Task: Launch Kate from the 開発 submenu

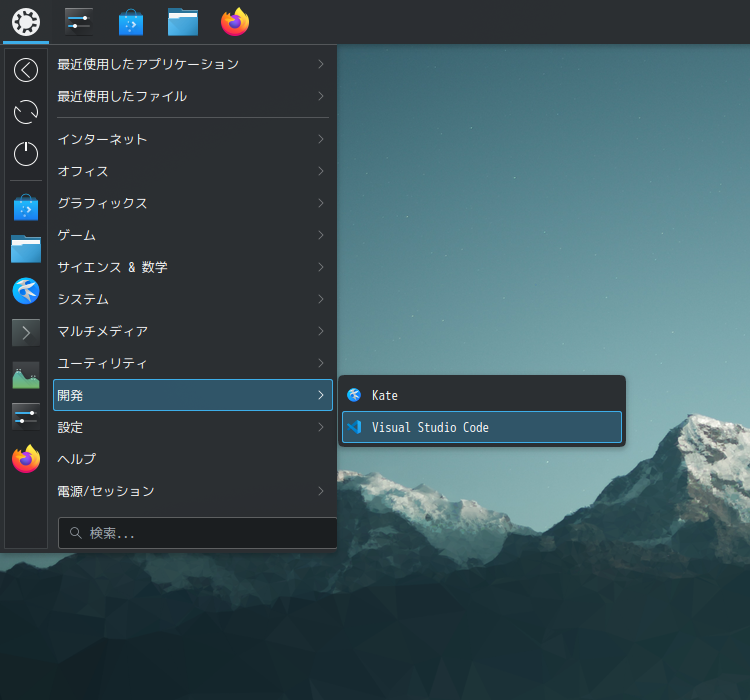Action: coord(482,395)
